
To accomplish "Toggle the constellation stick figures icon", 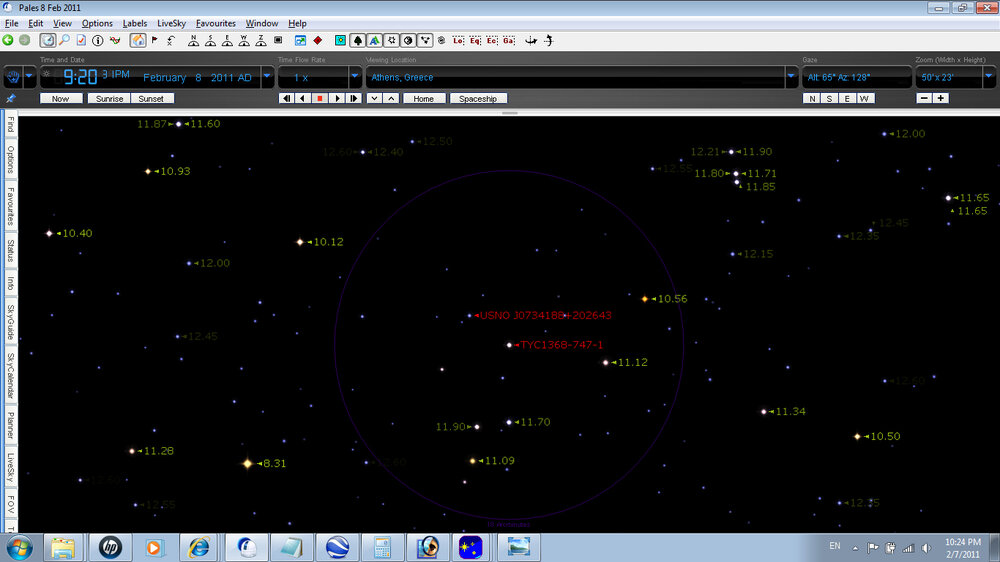I will 426,40.
